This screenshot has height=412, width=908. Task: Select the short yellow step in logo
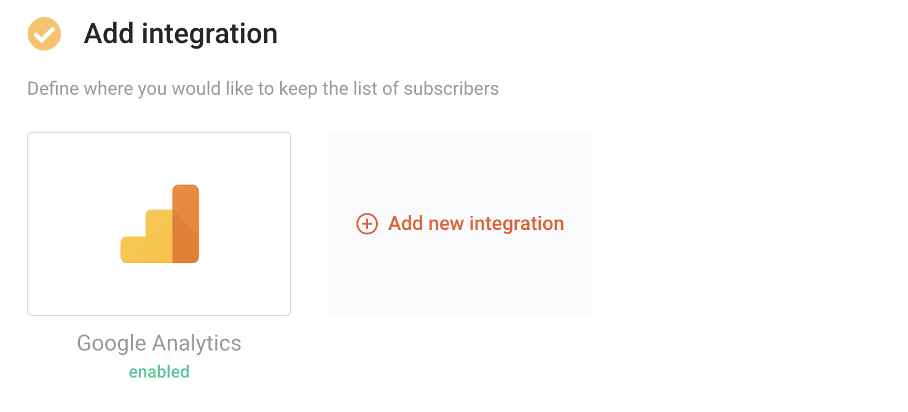(133, 250)
